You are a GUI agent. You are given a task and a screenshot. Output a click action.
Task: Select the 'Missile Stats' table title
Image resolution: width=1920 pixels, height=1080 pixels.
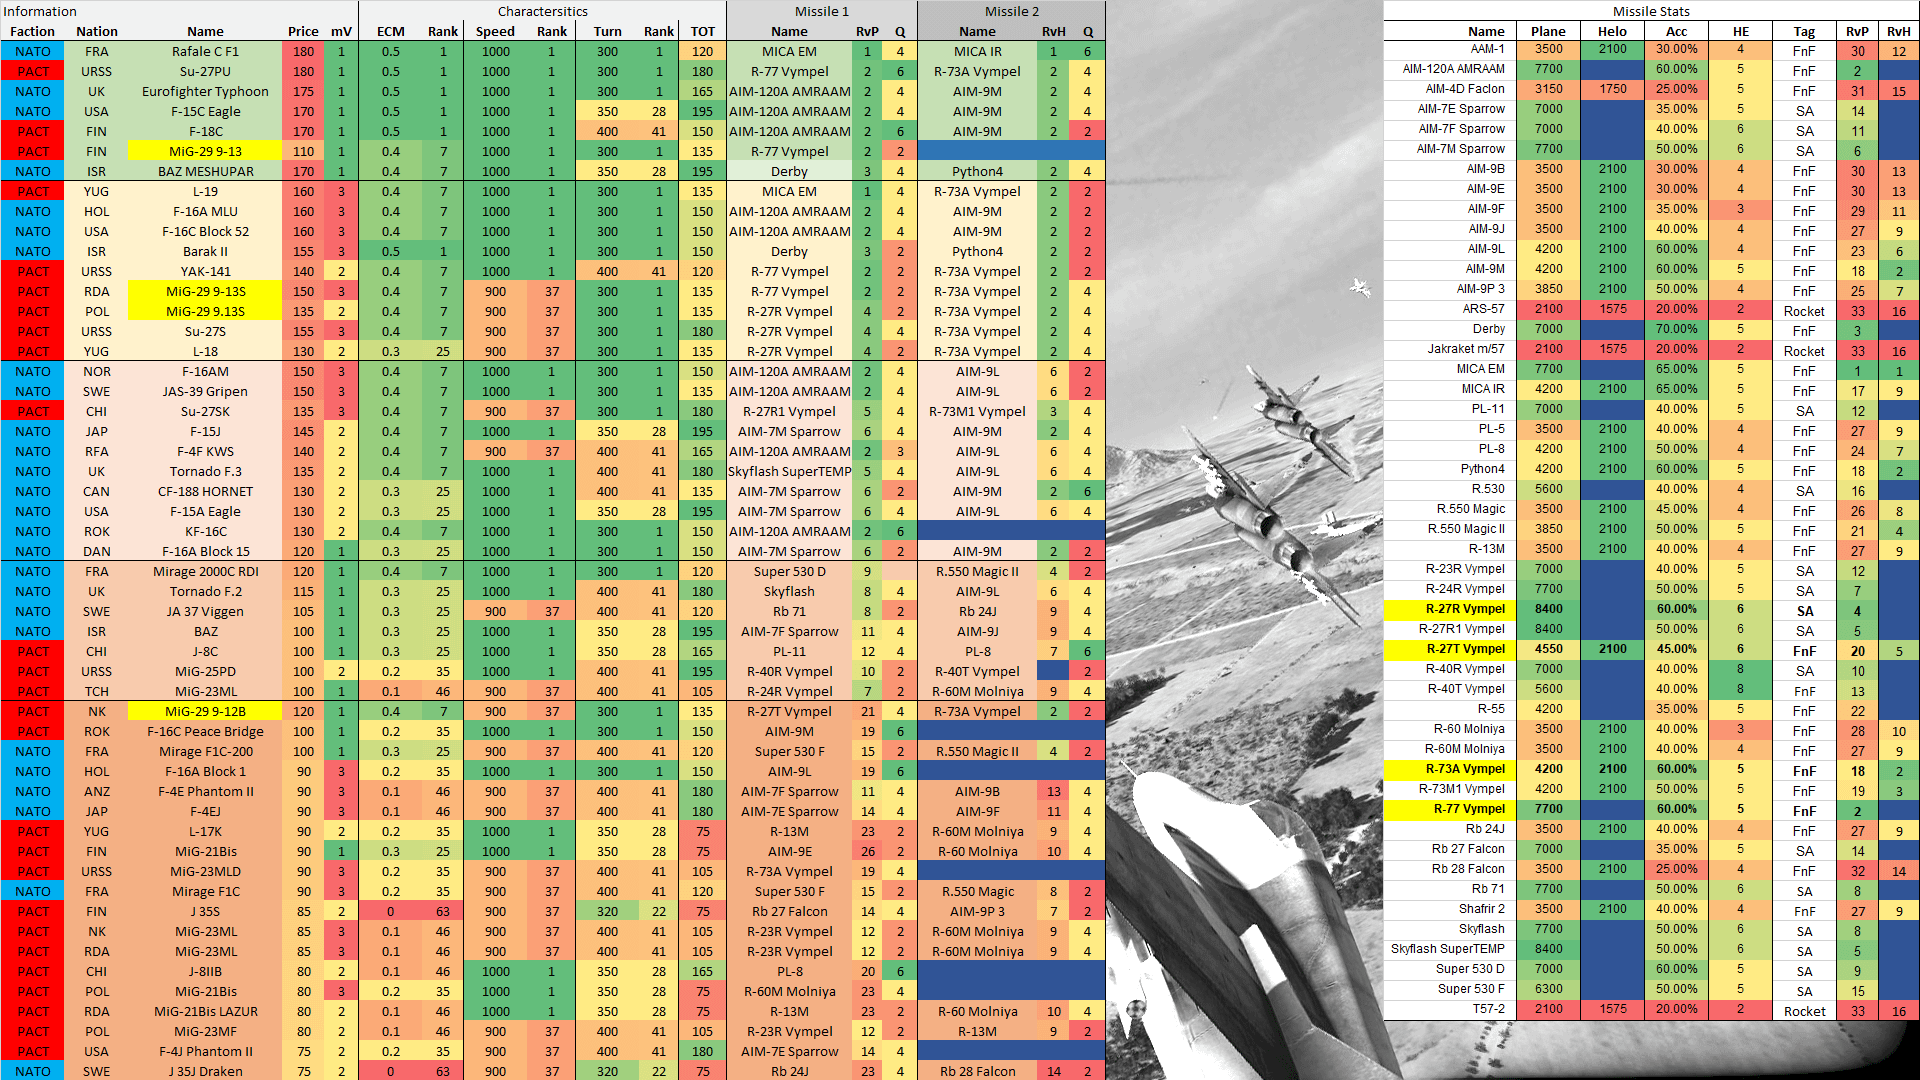click(1651, 11)
